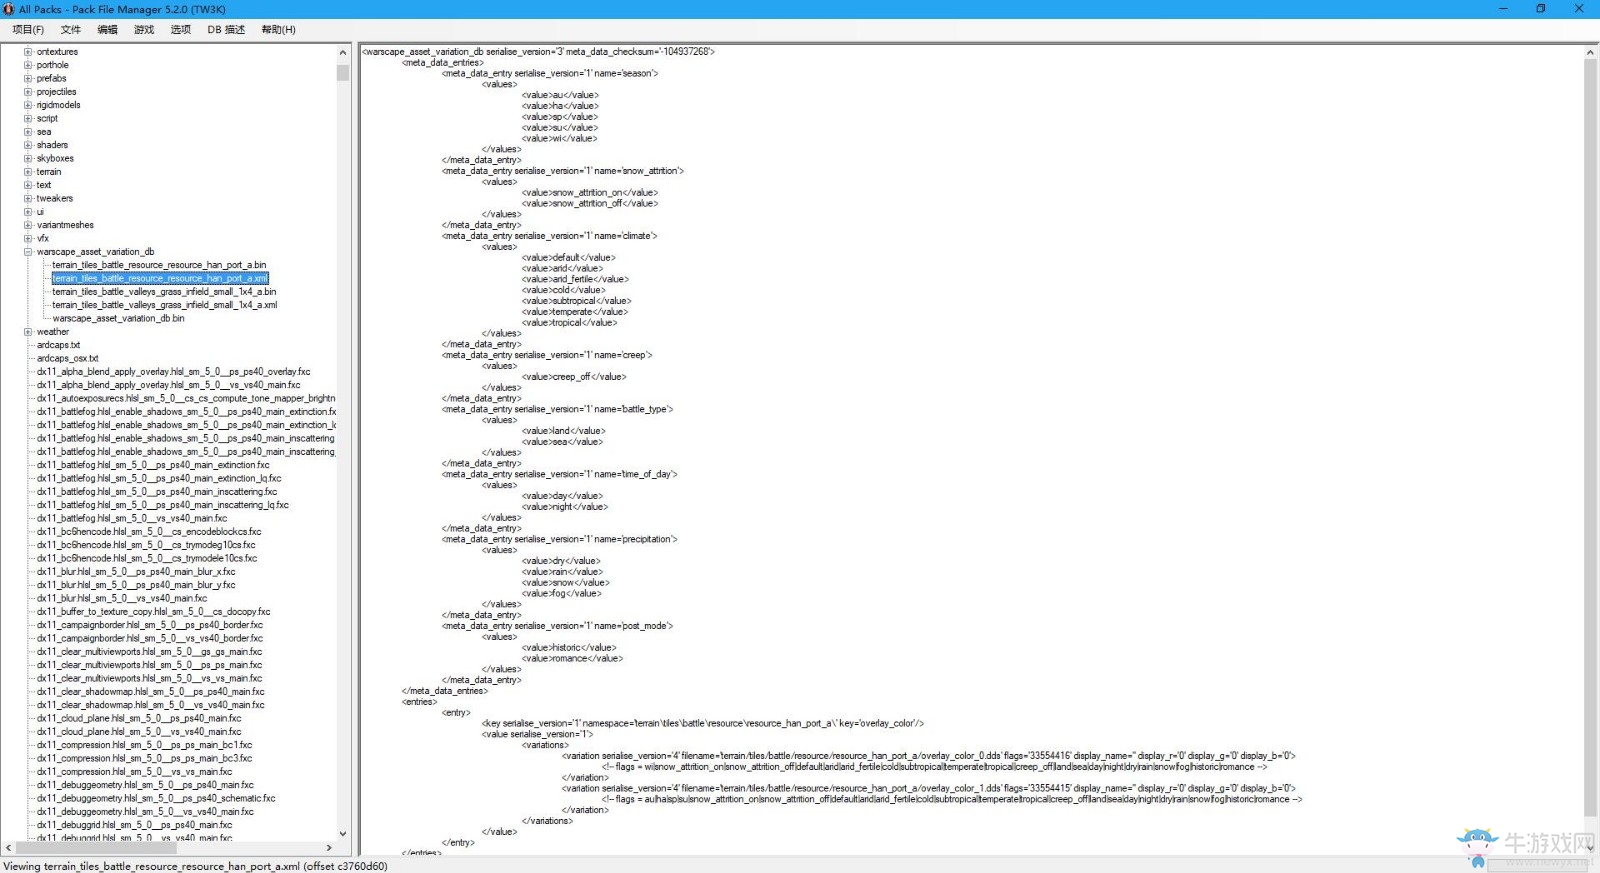Click the value romance line
The image size is (1600, 873).
click(572, 658)
